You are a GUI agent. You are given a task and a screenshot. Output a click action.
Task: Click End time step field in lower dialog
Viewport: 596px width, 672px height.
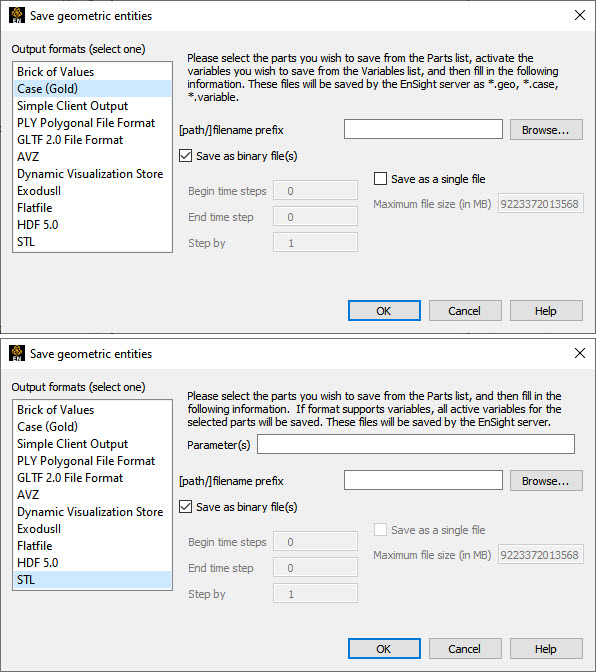point(315,568)
